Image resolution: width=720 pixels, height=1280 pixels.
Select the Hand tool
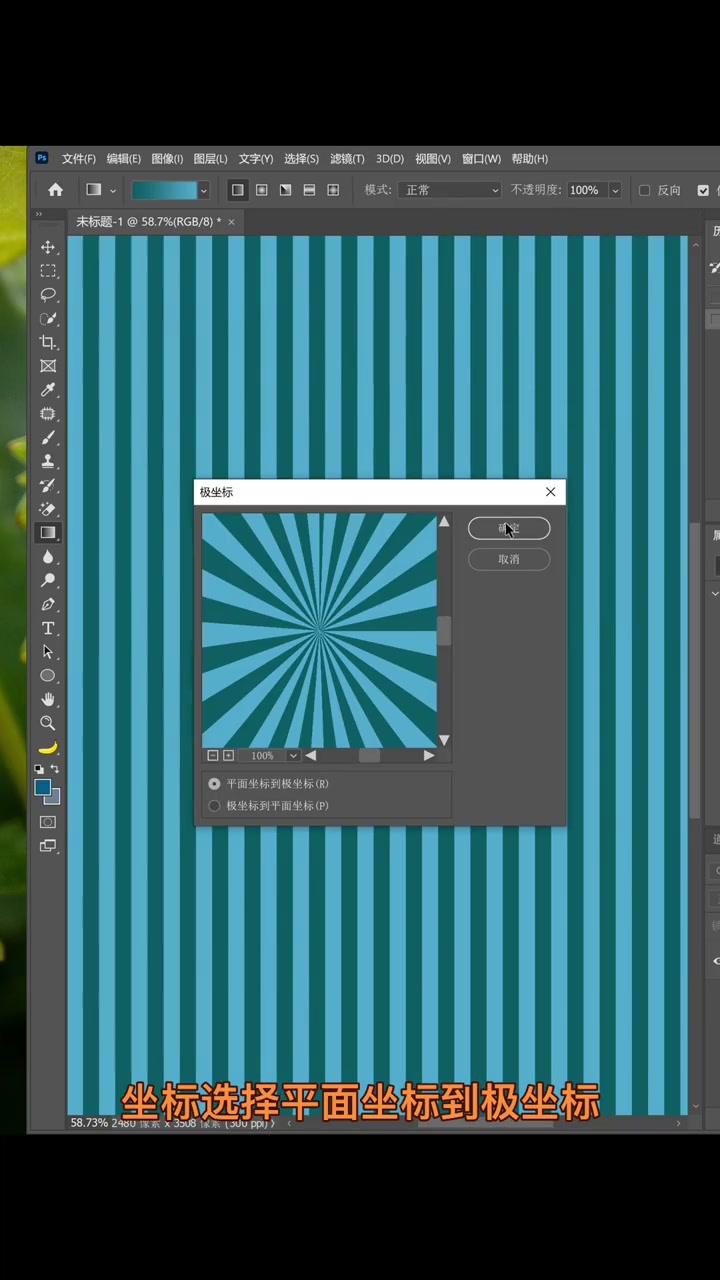coord(47,699)
